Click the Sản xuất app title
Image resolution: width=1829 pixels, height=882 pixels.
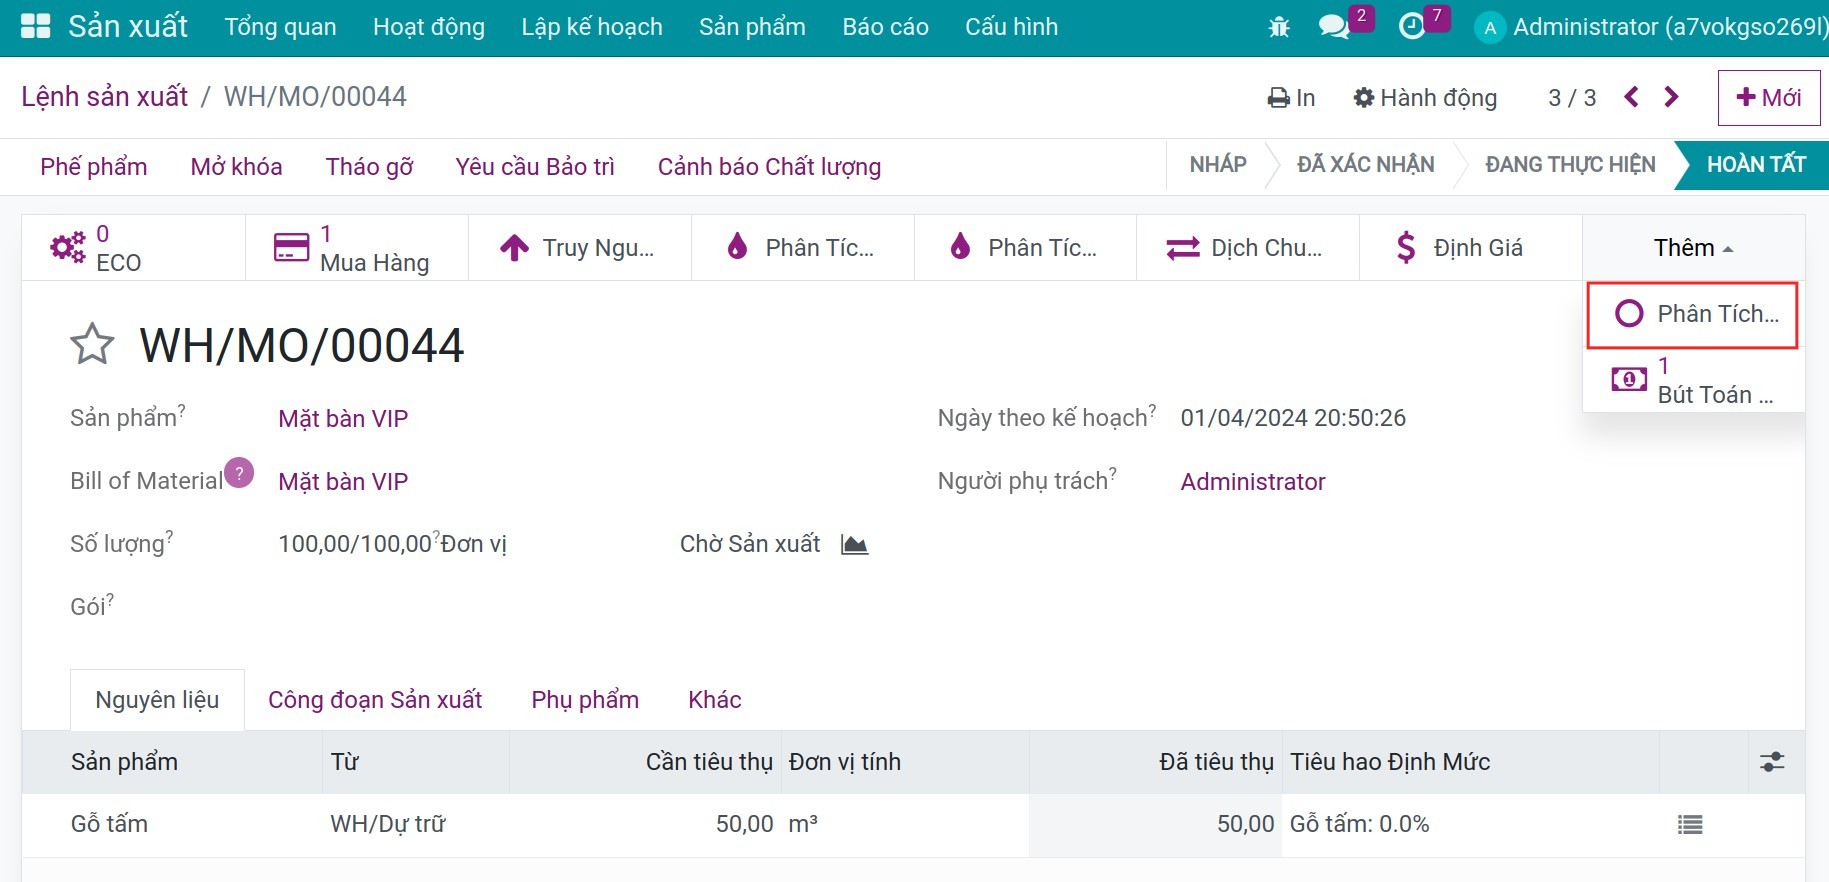pos(128,27)
